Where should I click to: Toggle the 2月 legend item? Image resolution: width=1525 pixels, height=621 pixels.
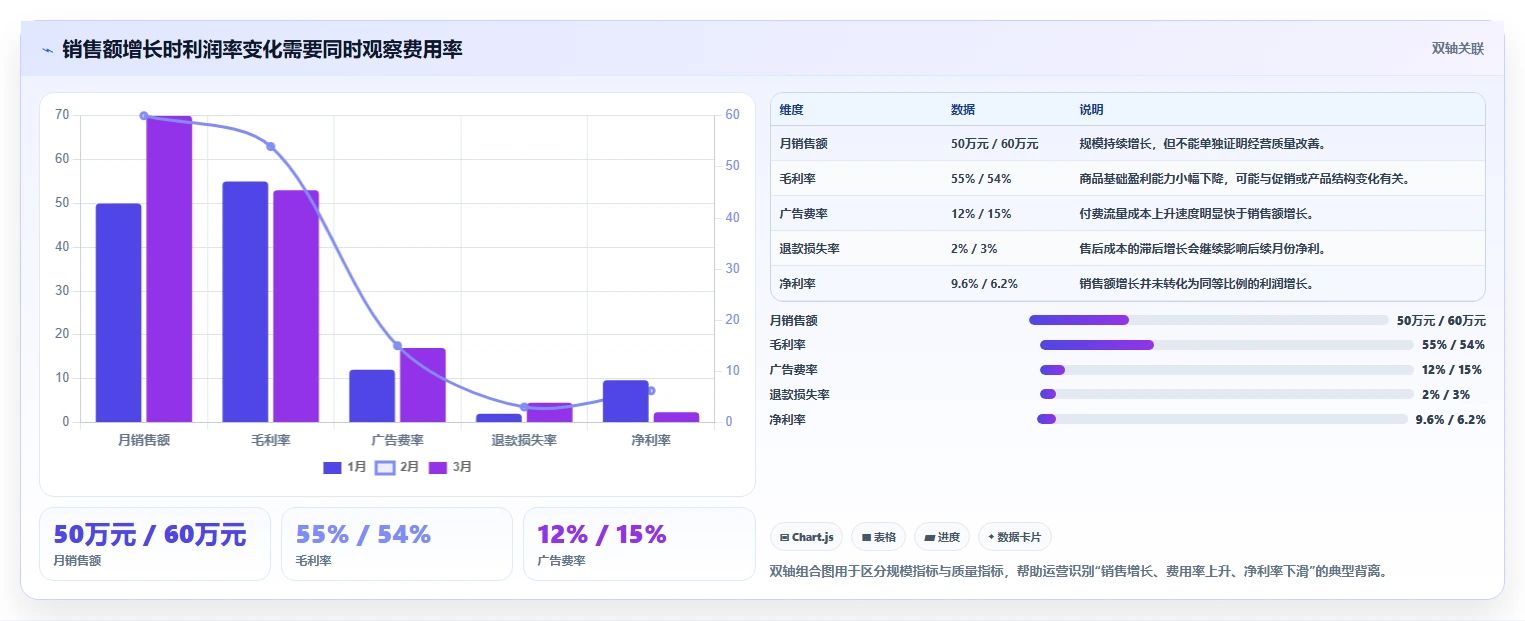[x=397, y=467]
